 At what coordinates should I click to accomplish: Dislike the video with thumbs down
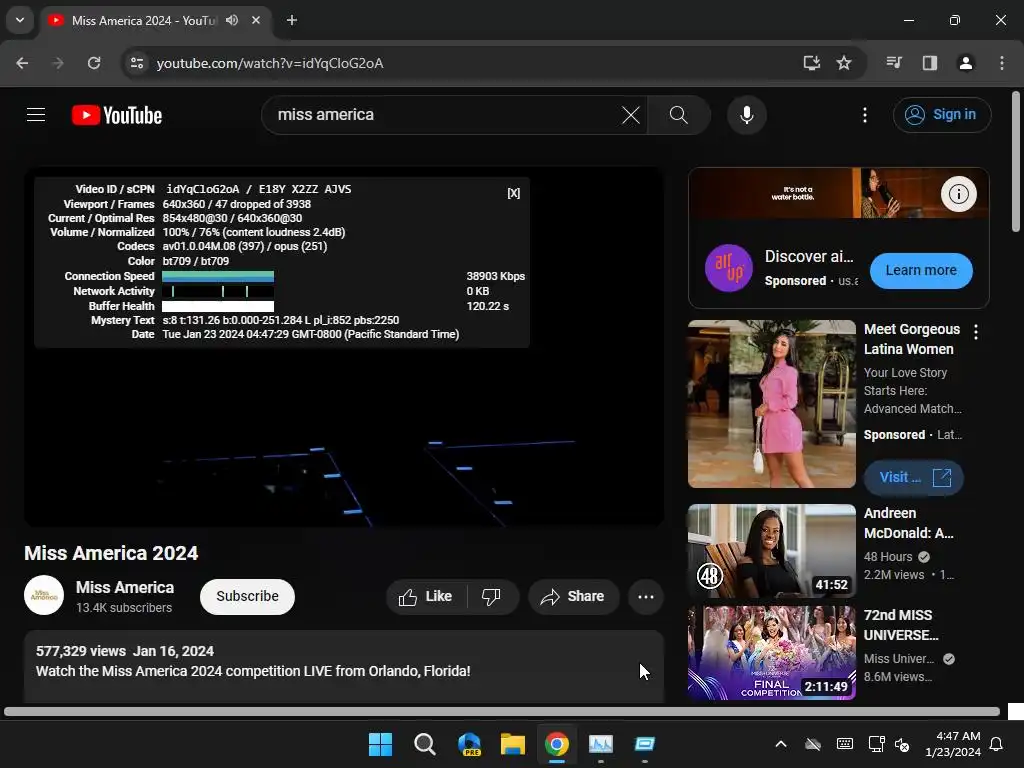(x=491, y=596)
